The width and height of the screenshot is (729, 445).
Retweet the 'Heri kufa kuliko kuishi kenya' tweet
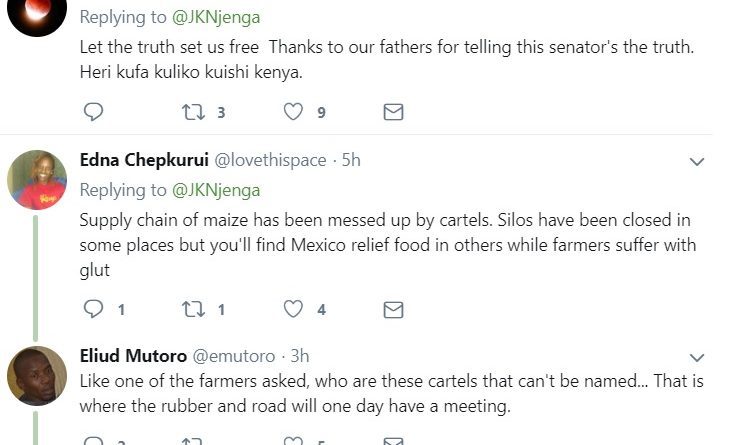pos(193,112)
